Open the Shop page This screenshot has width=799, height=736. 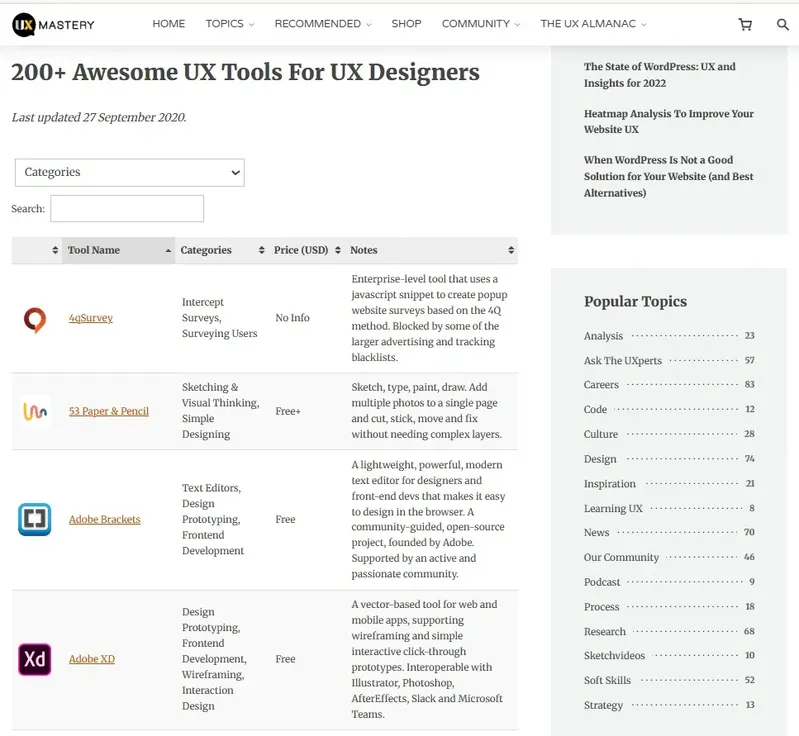(x=406, y=24)
